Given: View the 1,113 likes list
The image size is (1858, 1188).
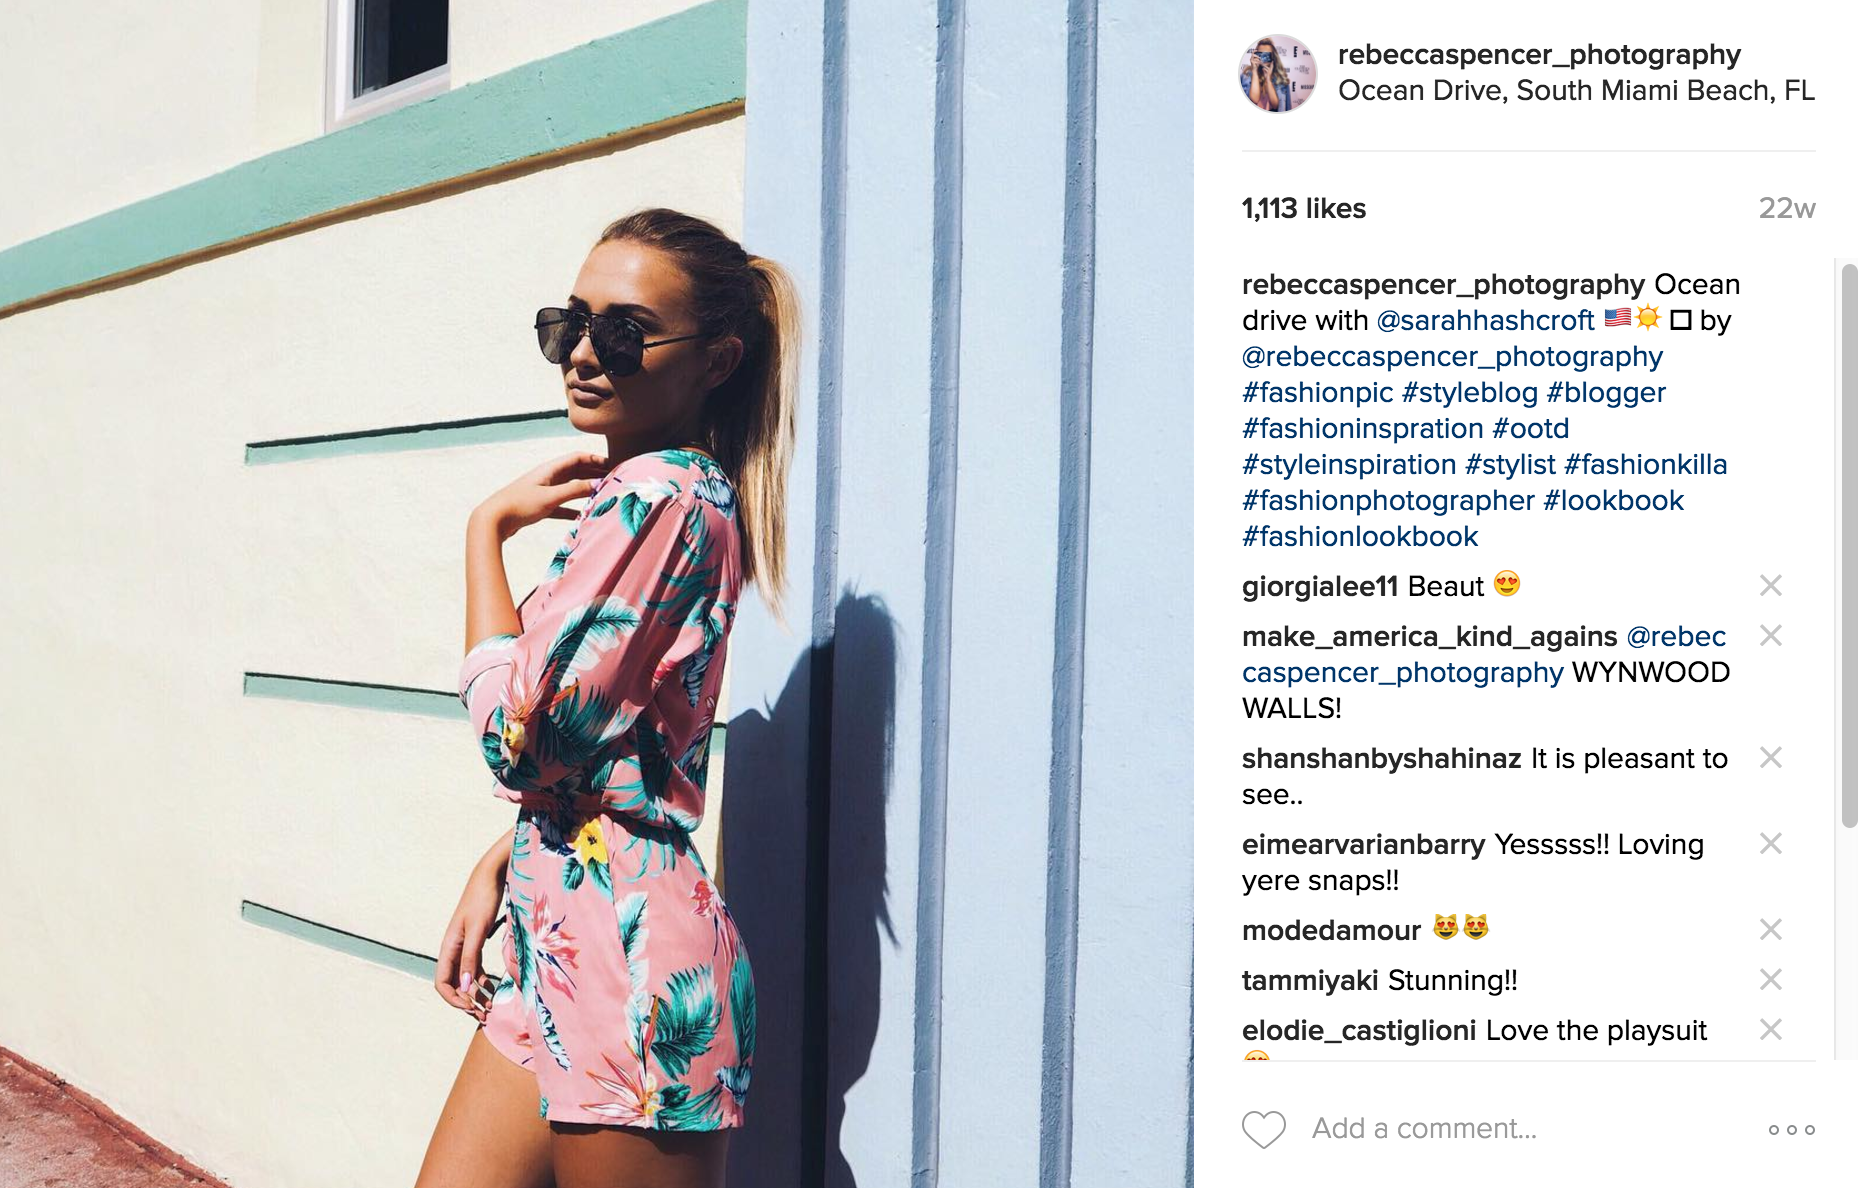Looking at the screenshot, I should 1303,208.
